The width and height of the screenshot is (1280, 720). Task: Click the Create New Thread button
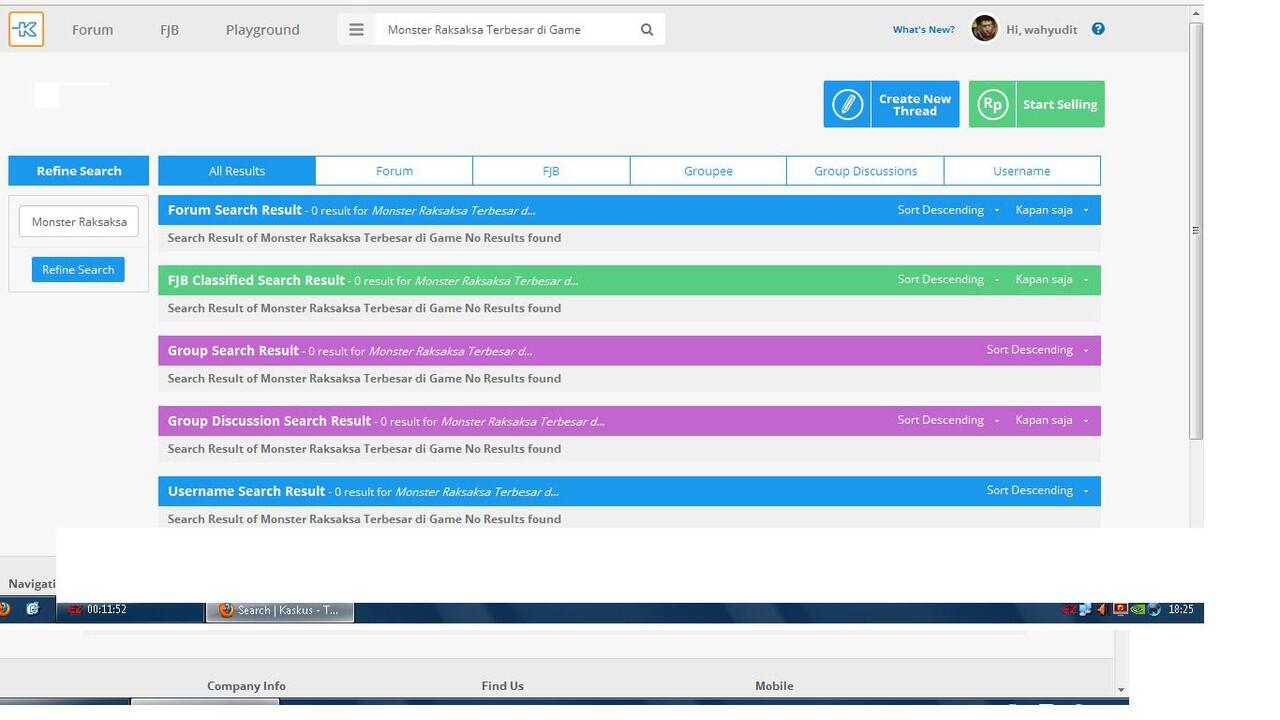click(891, 104)
